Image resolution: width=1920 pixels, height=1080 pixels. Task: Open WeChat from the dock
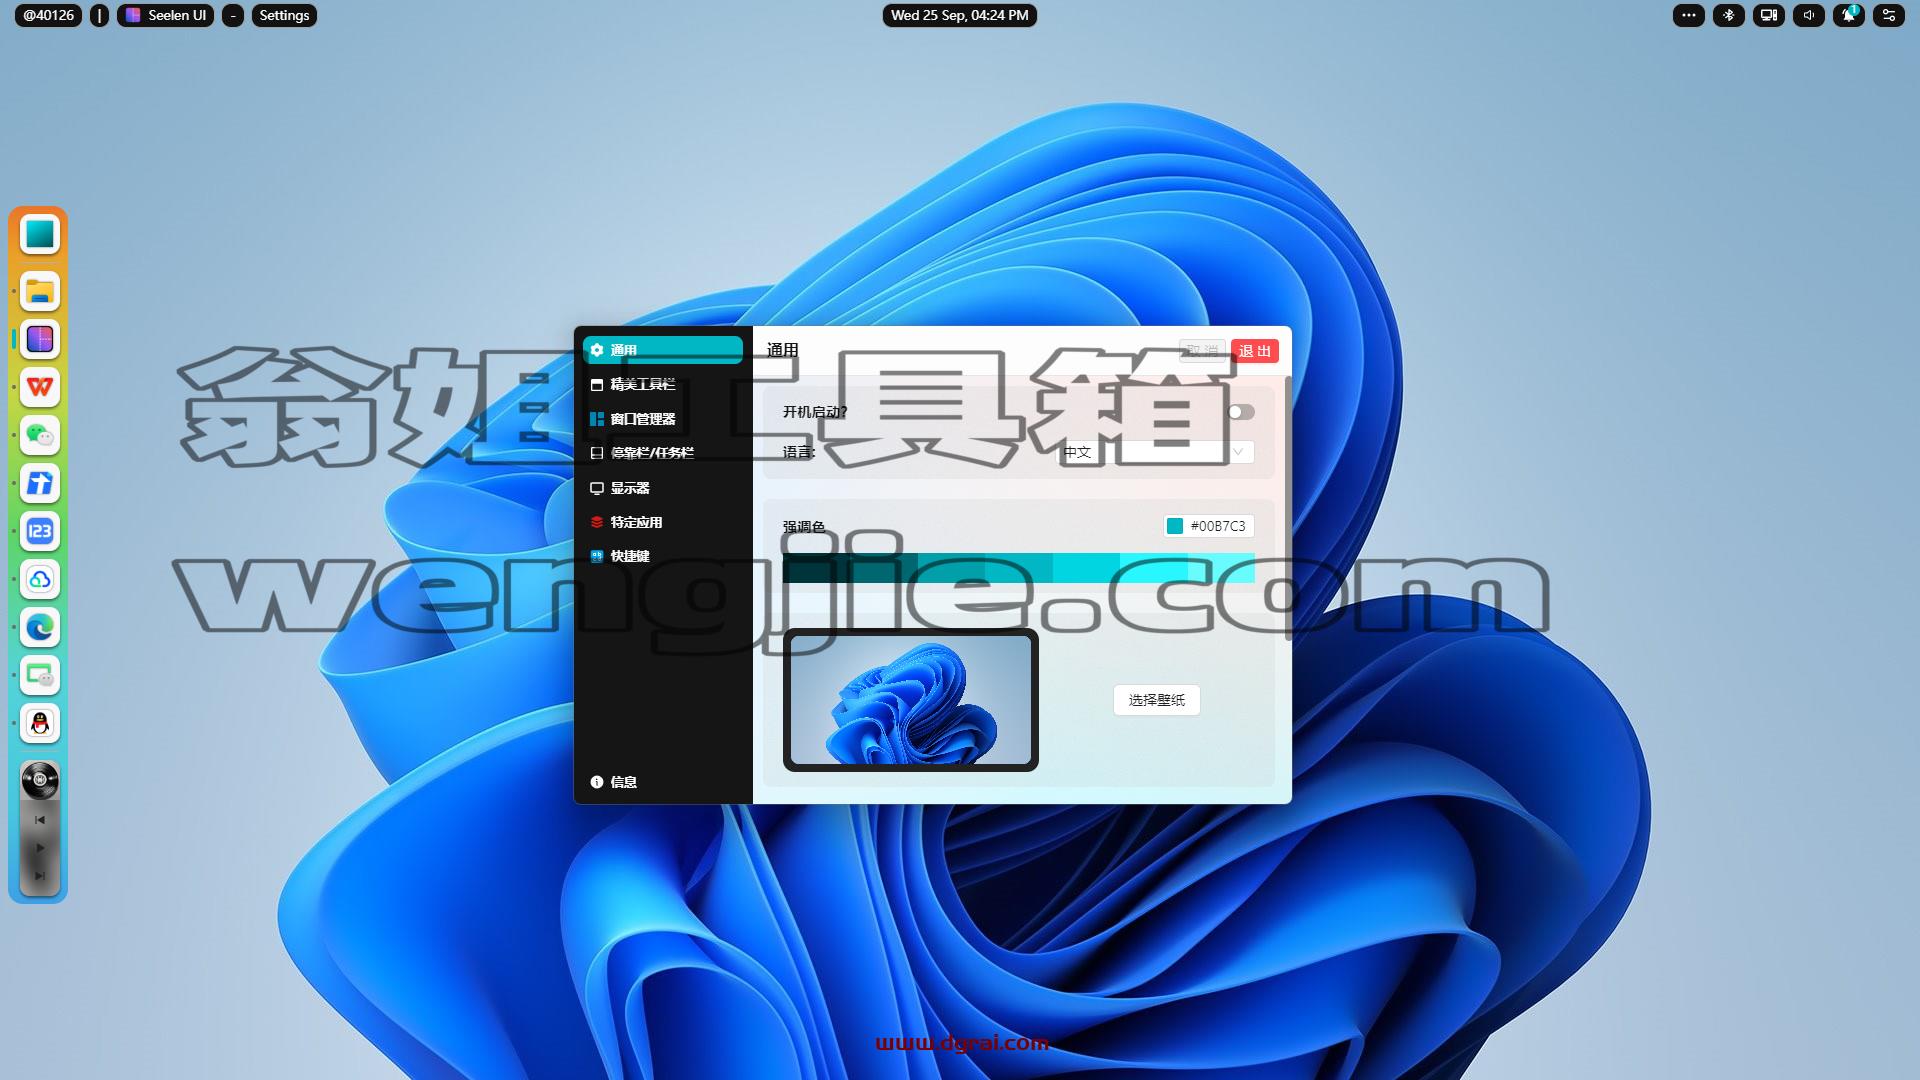click(40, 435)
